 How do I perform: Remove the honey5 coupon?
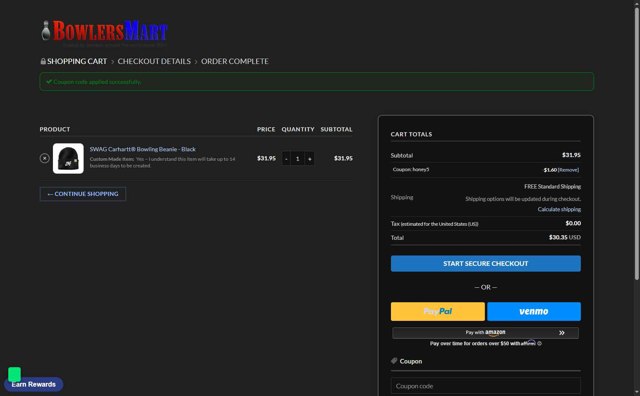point(568,170)
